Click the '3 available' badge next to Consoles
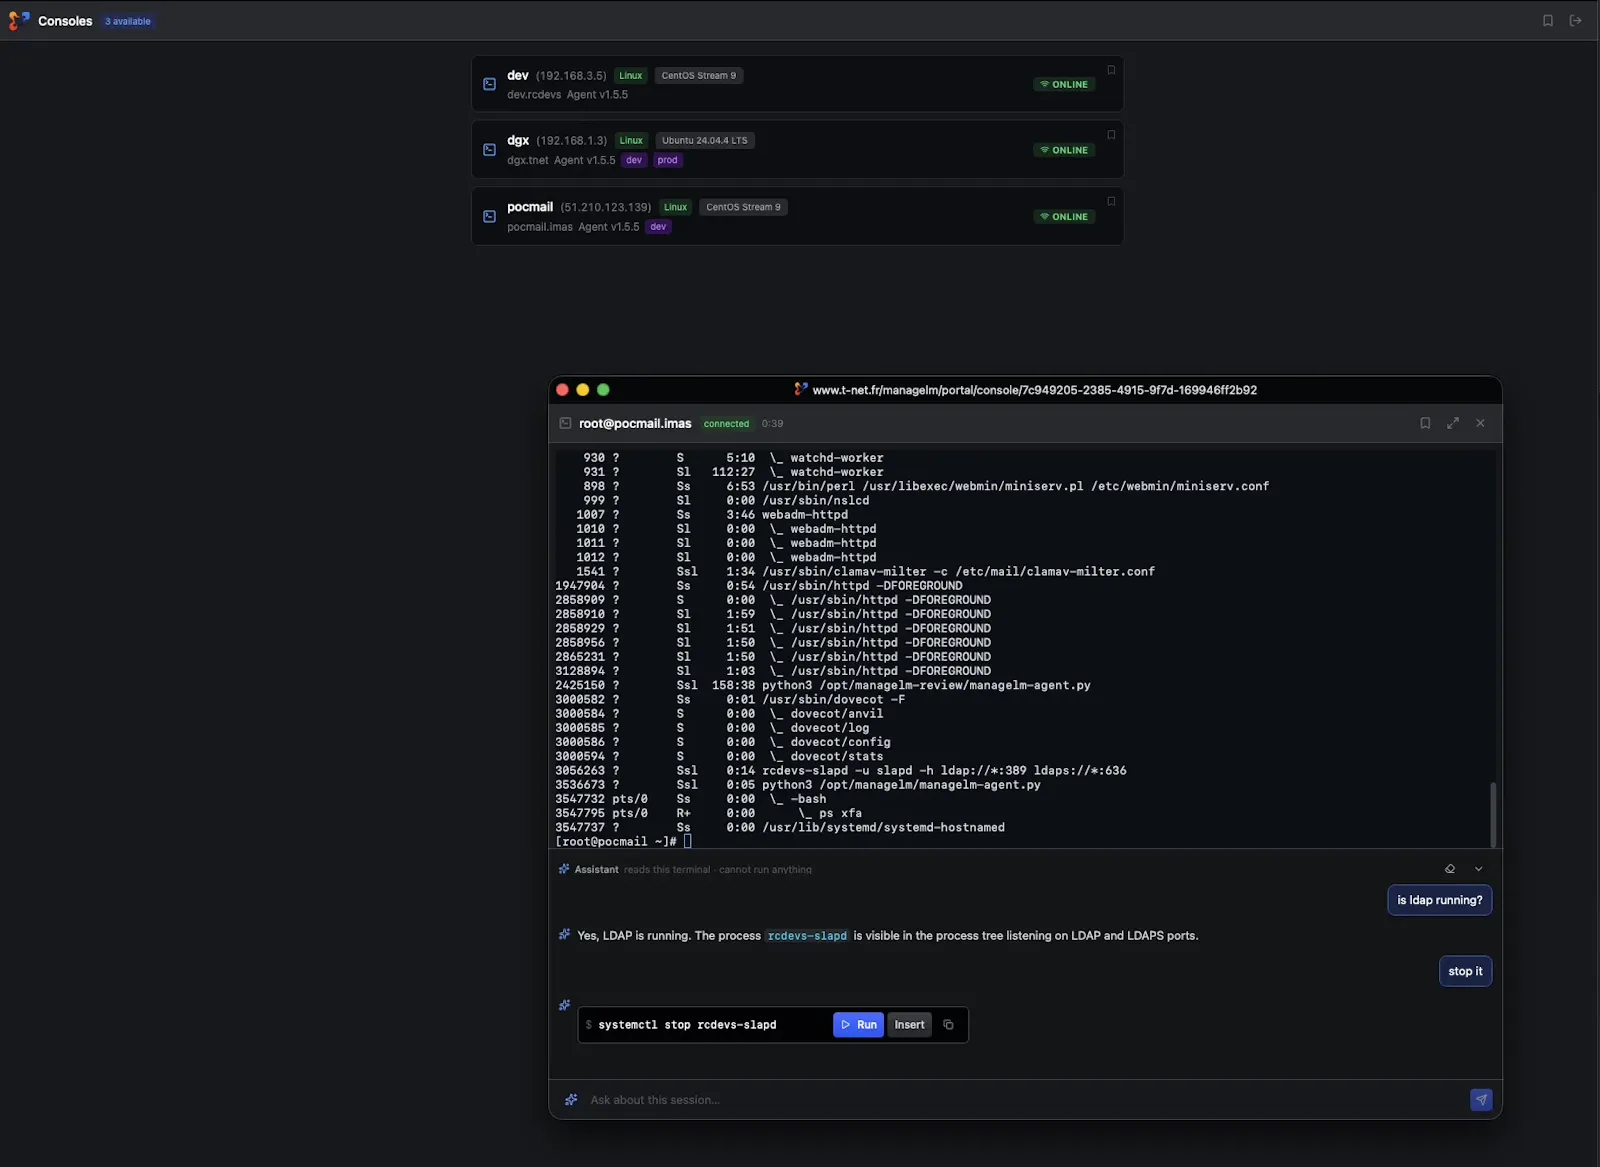This screenshot has height=1167, width=1600. (x=128, y=21)
